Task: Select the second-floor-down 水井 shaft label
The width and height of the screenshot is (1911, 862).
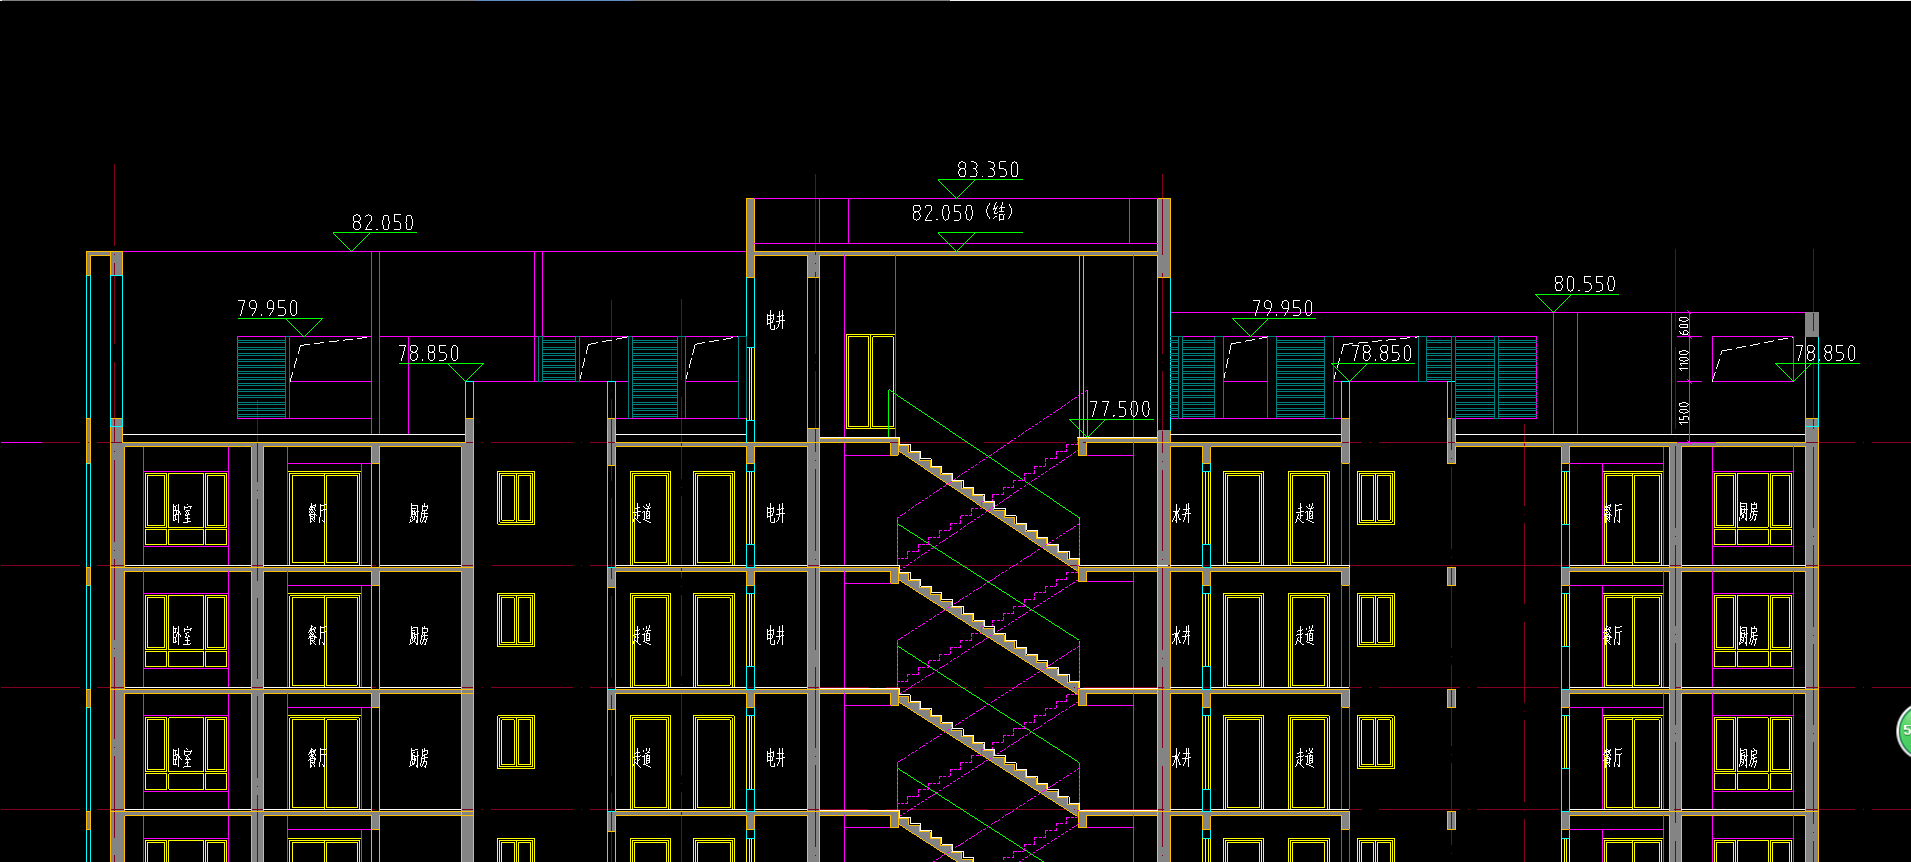Action: (x=1182, y=636)
